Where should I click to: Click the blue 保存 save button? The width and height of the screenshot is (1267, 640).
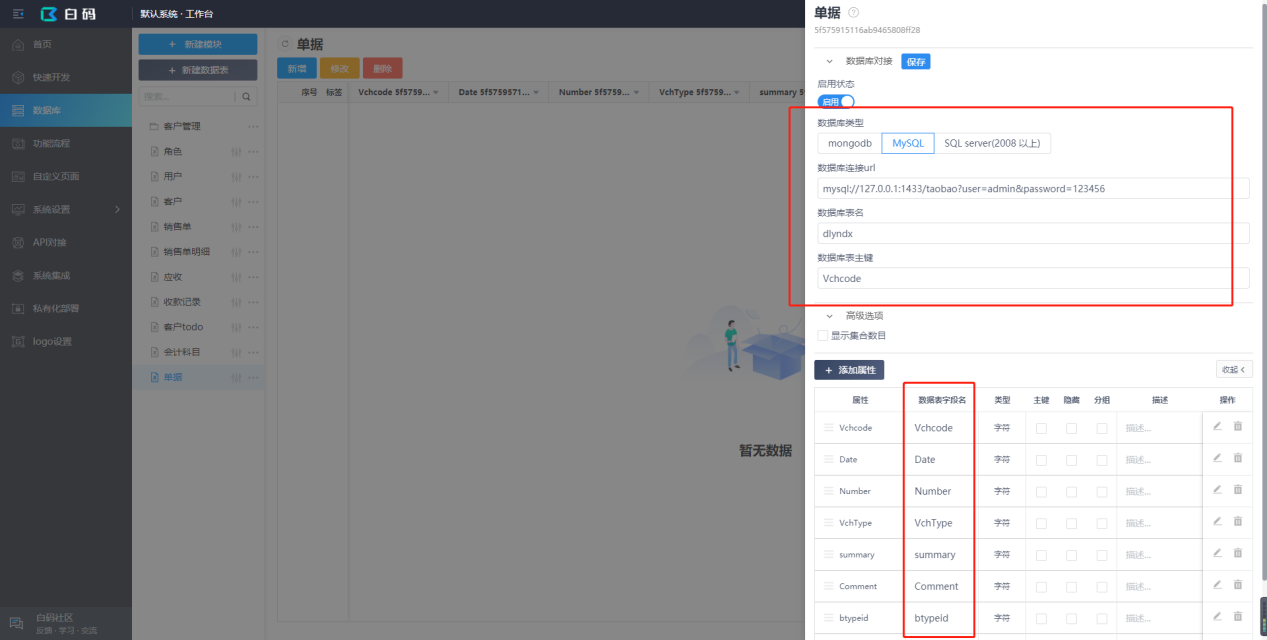pos(916,61)
